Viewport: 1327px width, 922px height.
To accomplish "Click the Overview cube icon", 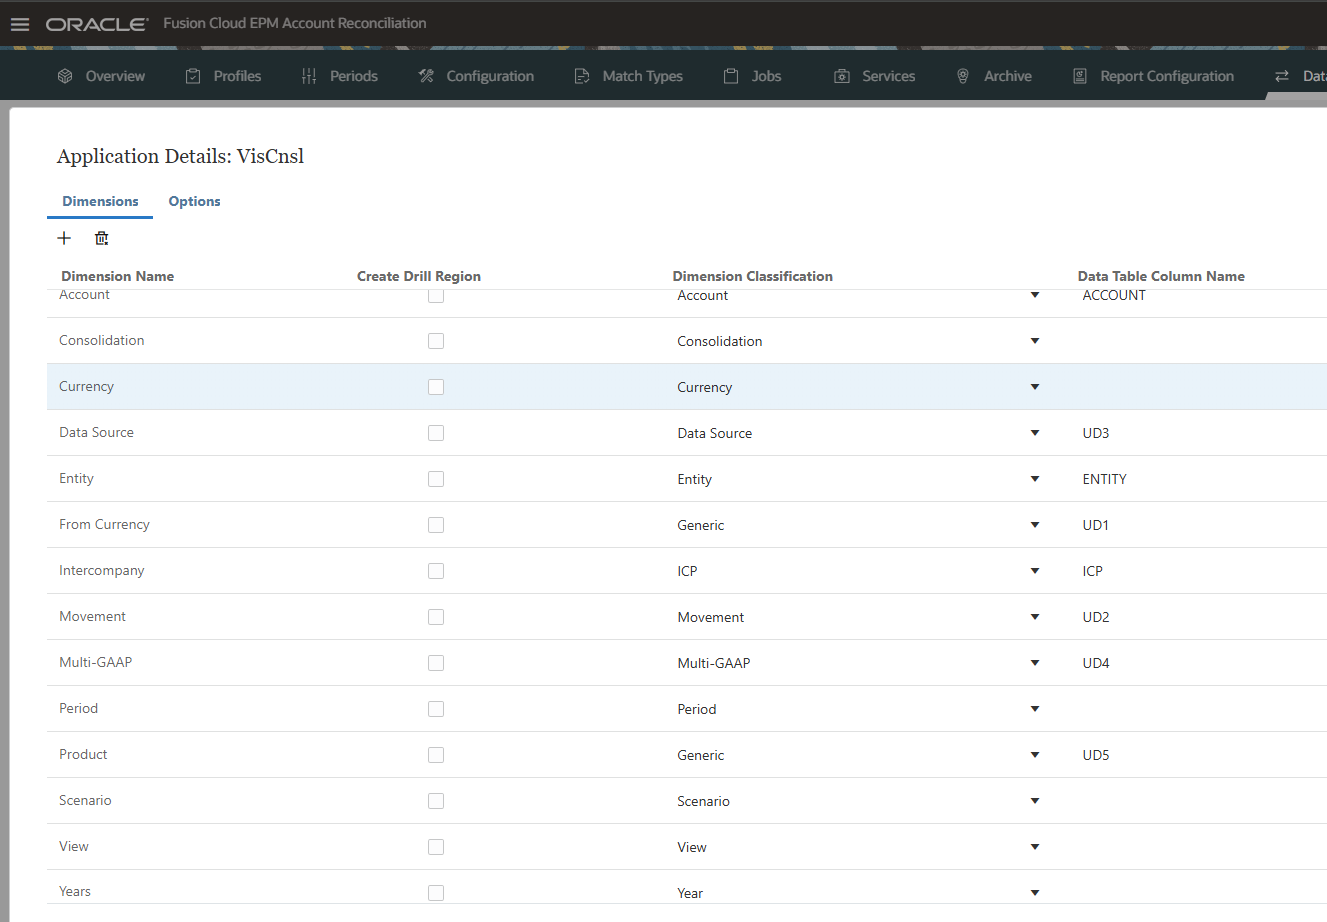I will click(65, 76).
